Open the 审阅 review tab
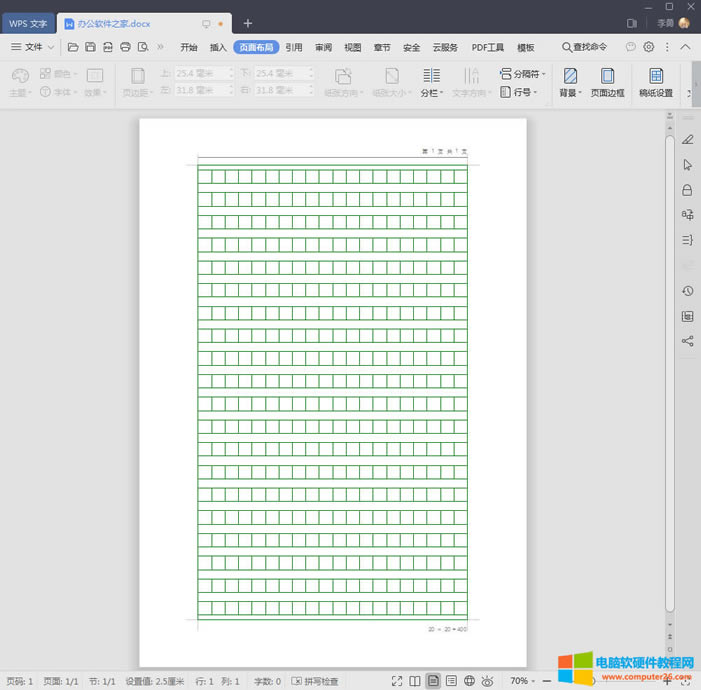This screenshot has height=690, width=701. [323, 47]
